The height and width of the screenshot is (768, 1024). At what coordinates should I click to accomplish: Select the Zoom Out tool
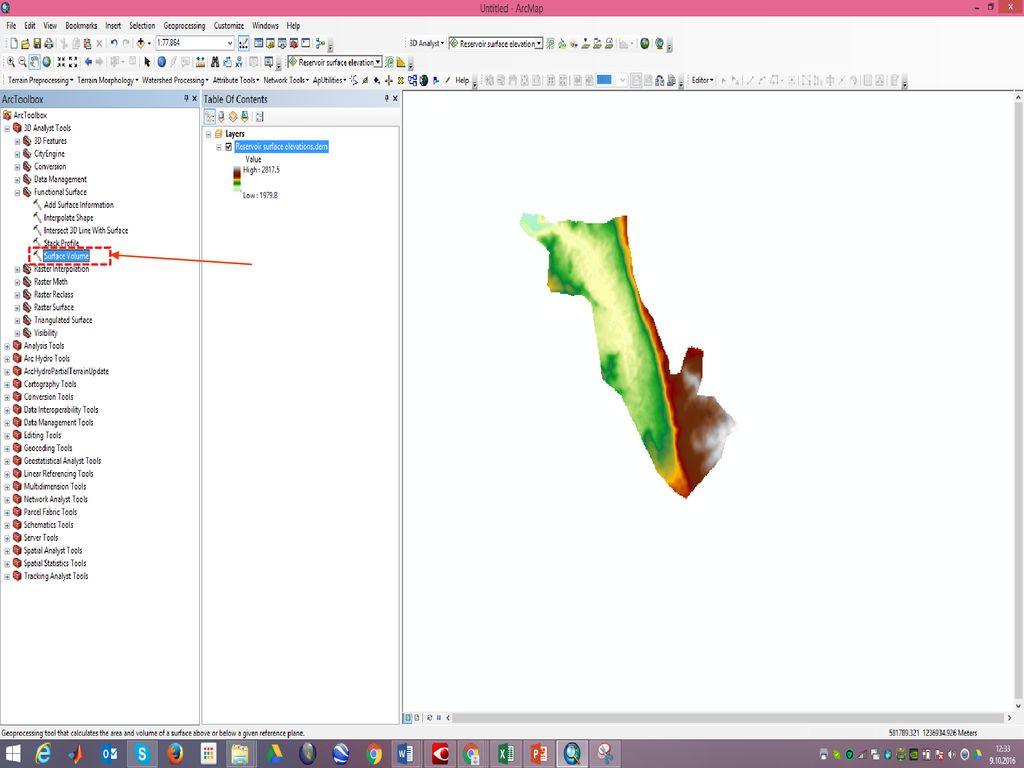pyautogui.click(x=22, y=62)
